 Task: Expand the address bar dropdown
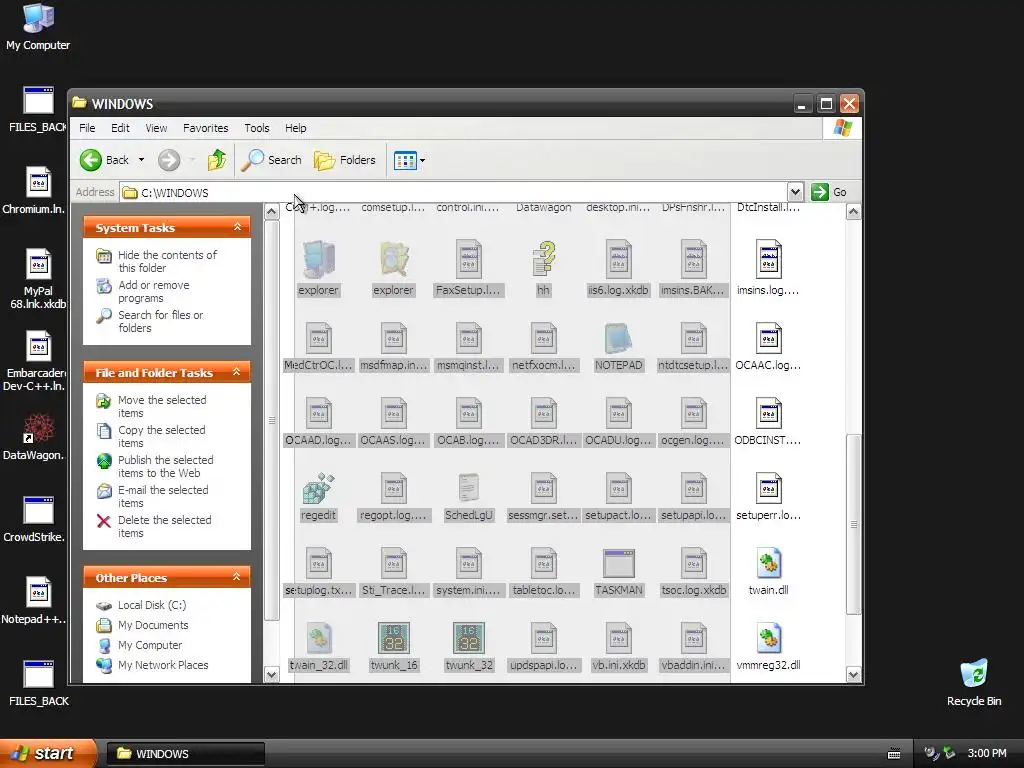795,192
